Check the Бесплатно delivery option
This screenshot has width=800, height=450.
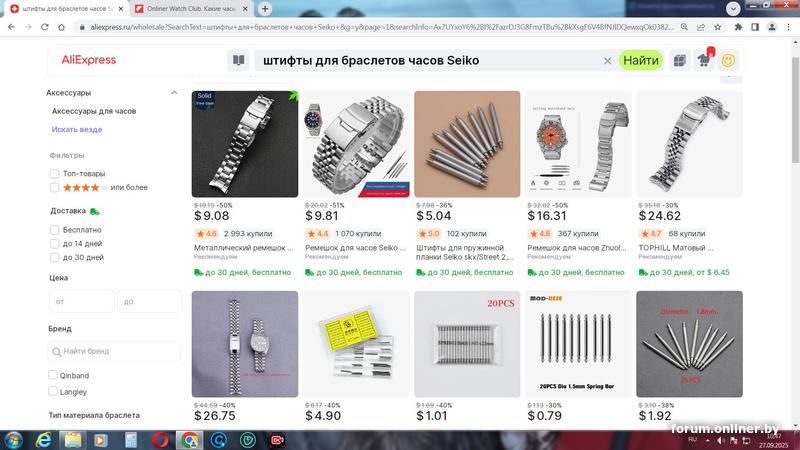[55, 230]
